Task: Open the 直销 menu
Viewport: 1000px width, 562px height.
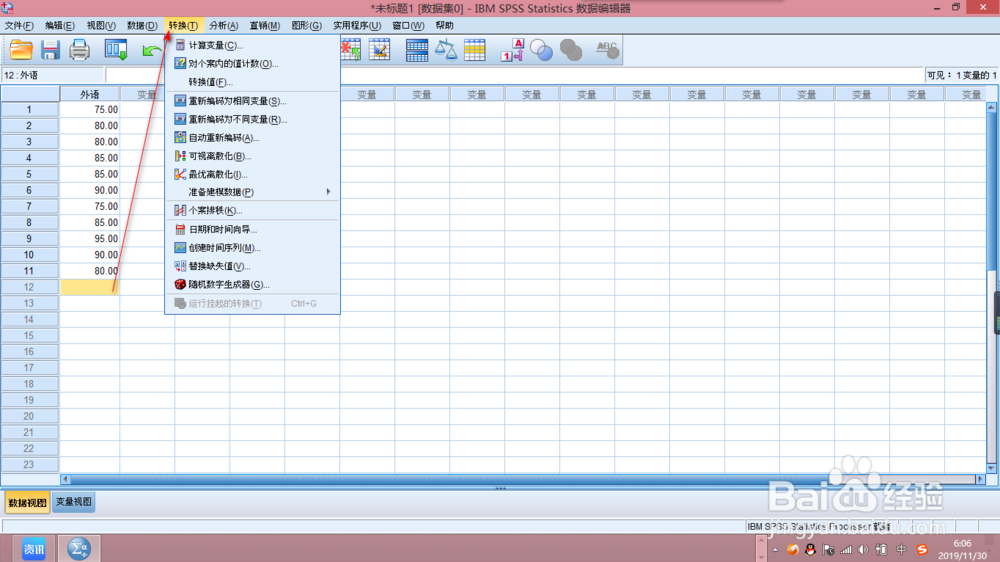Action: click(x=265, y=26)
